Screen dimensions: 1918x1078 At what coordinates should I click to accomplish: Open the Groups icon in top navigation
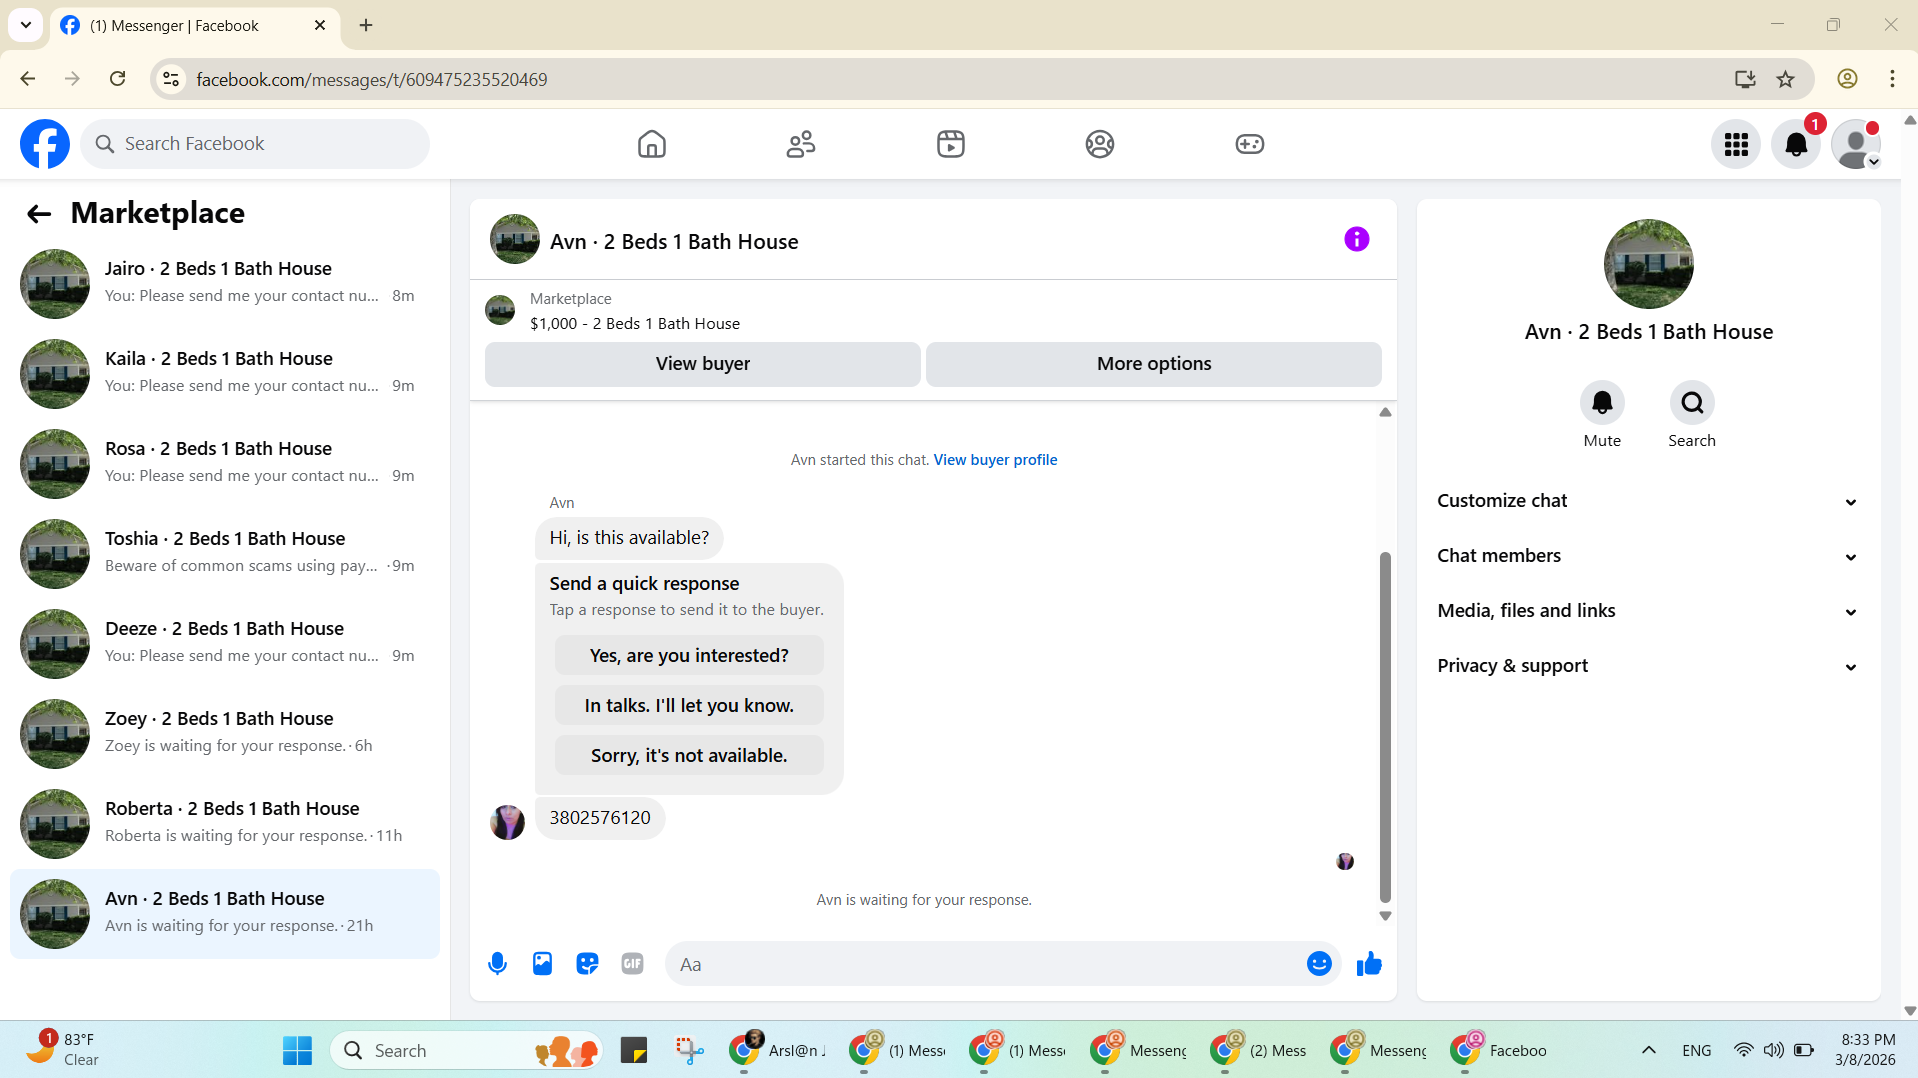click(x=1100, y=144)
